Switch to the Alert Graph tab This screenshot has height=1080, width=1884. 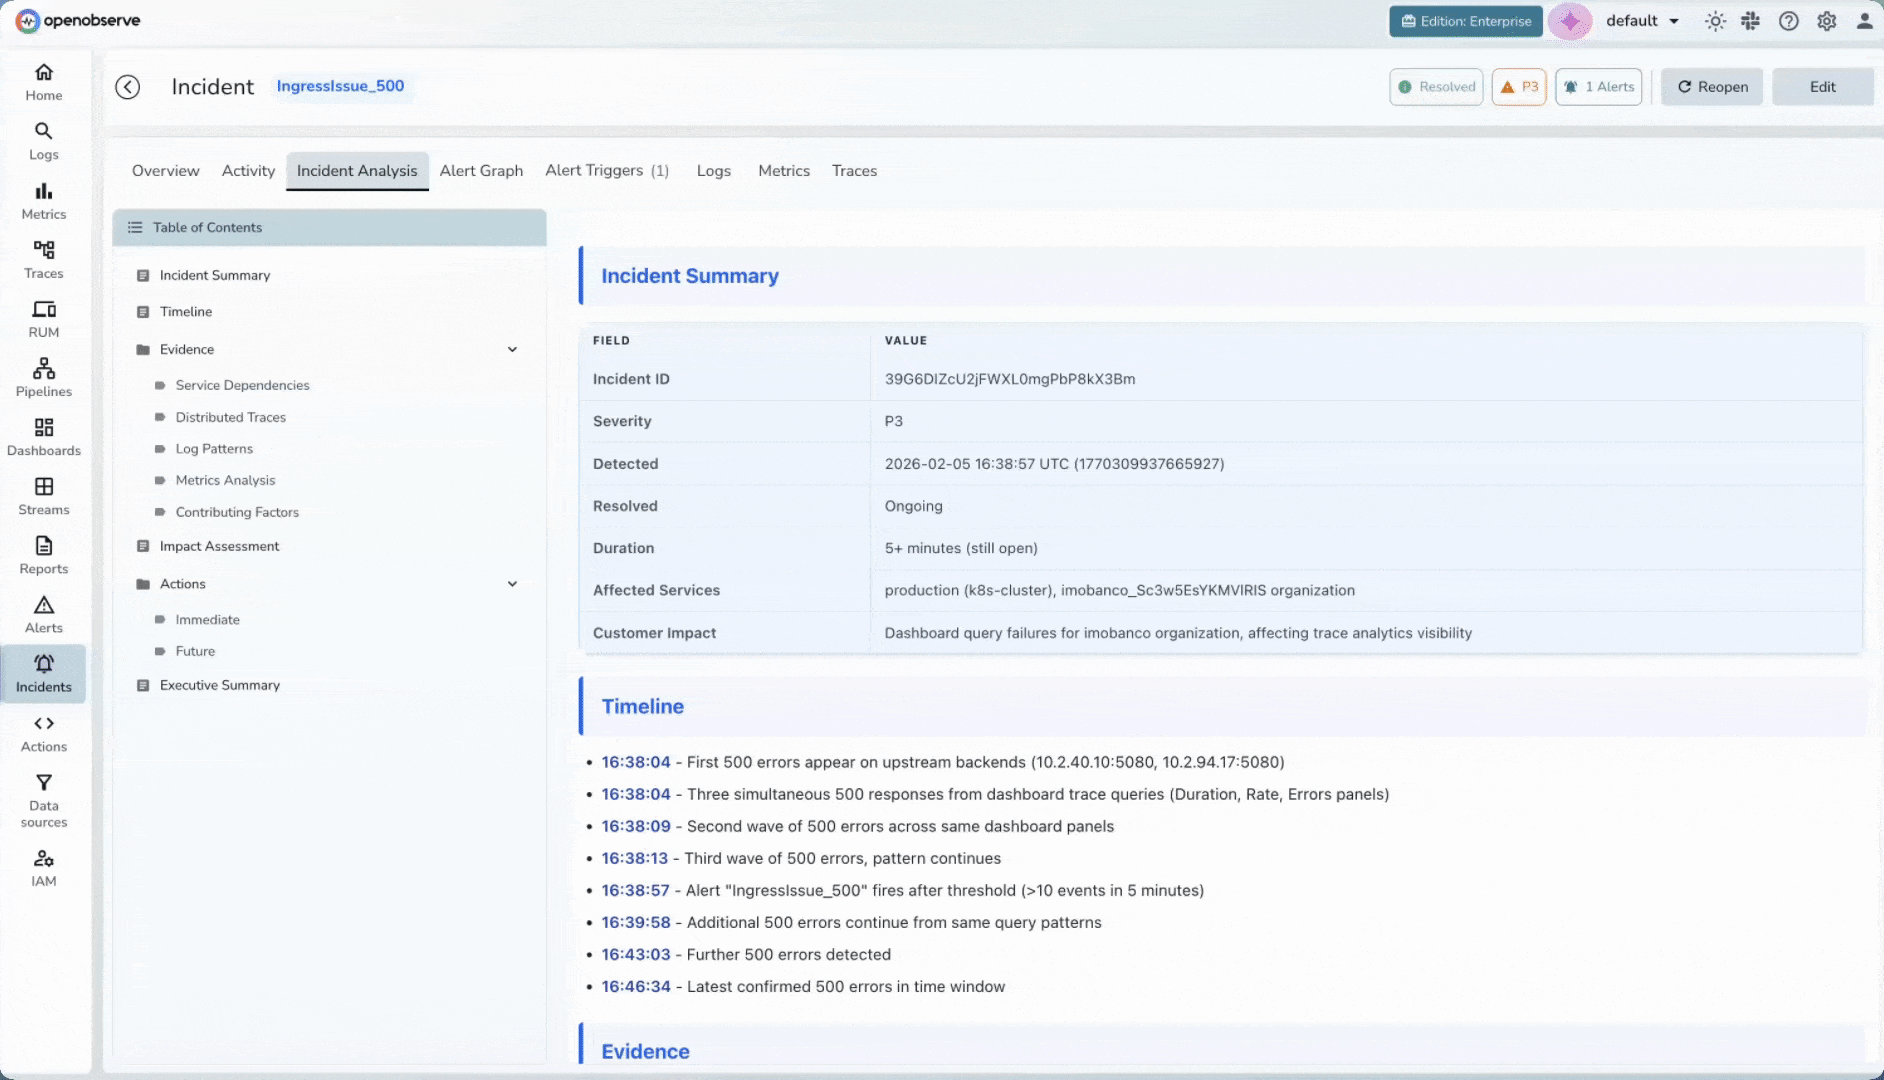pyautogui.click(x=481, y=170)
